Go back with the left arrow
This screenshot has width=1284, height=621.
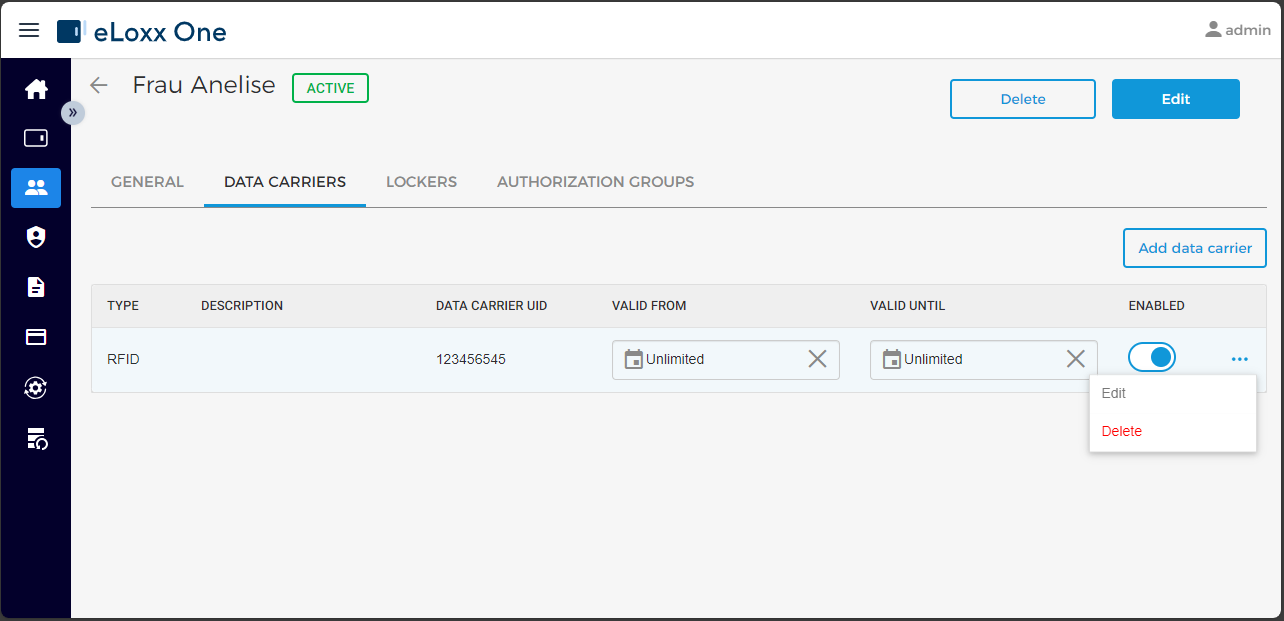click(99, 86)
